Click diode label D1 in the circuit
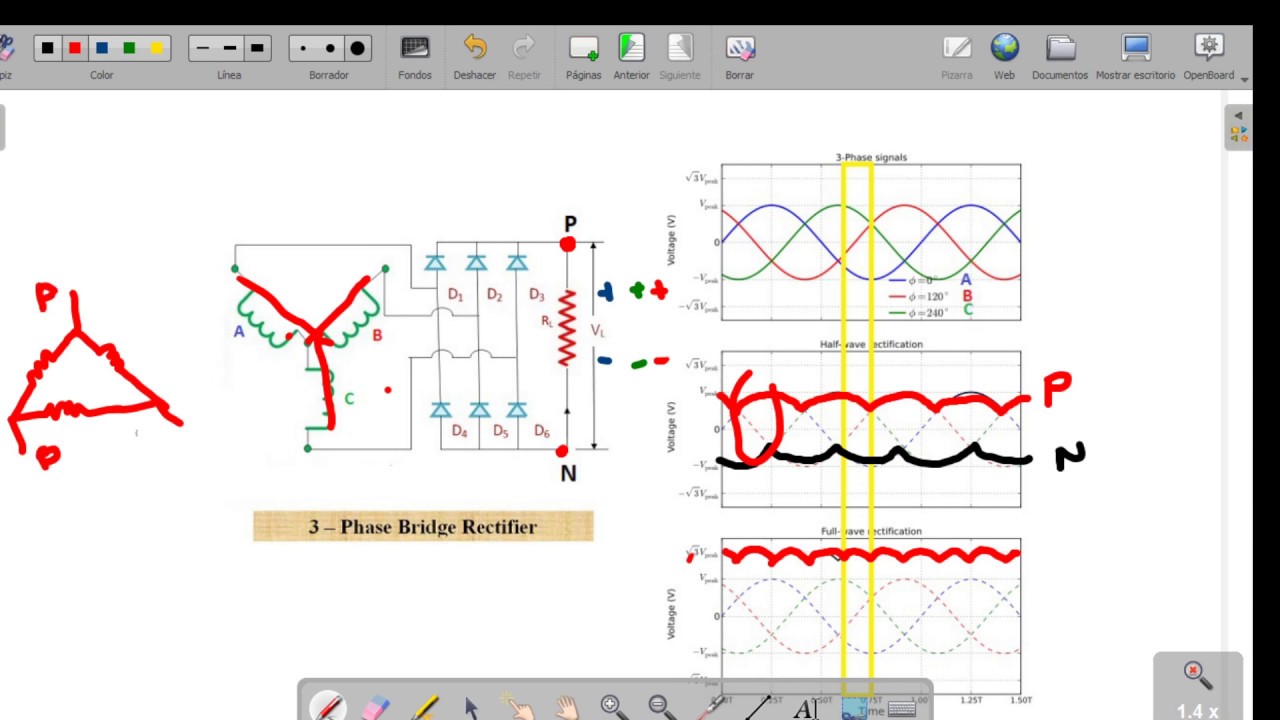 (x=456, y=295)
